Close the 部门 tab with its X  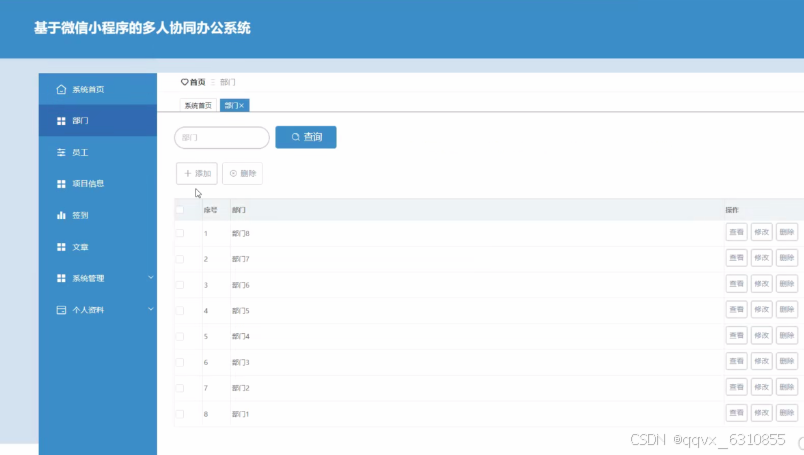[x=242, y=106]
